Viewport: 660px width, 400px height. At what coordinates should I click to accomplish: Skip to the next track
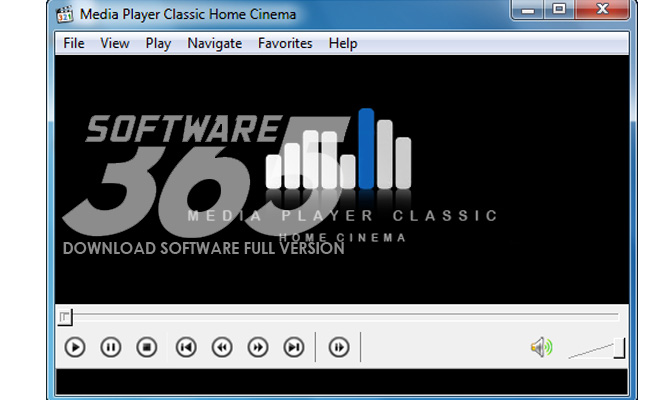point(293,347)
